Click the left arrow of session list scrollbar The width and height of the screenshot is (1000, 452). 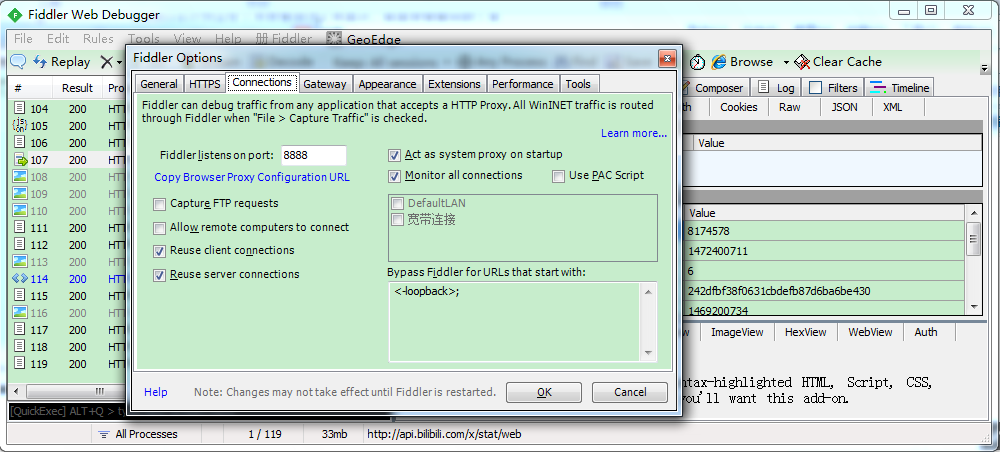[x=16, y=390]
